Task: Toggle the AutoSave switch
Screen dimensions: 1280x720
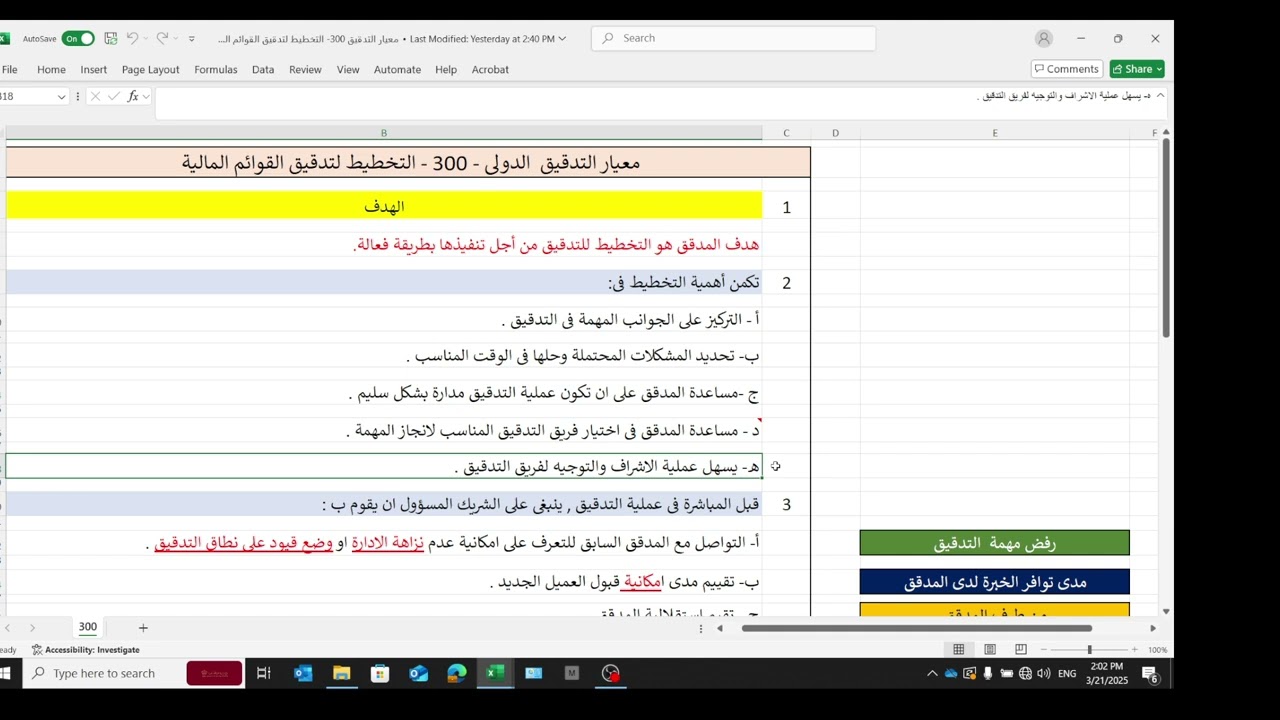Action: (78, 39)
